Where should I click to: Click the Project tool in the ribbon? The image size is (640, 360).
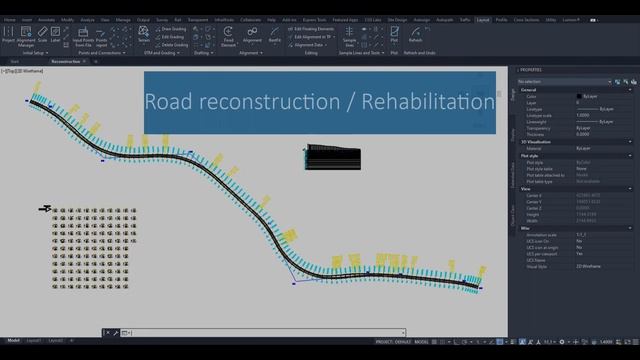8,34
